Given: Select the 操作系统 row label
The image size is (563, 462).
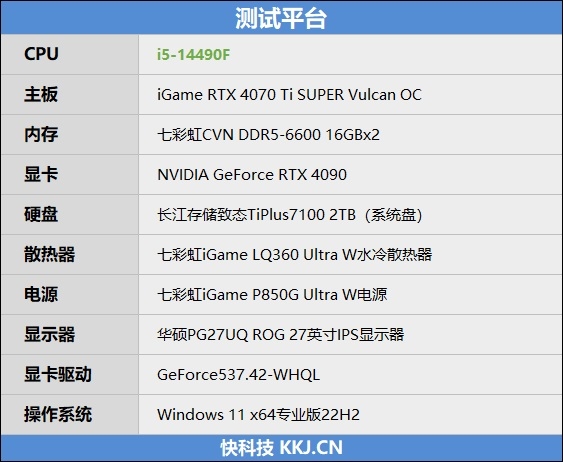Looking at the screenshot, I should tap(58, 414).
